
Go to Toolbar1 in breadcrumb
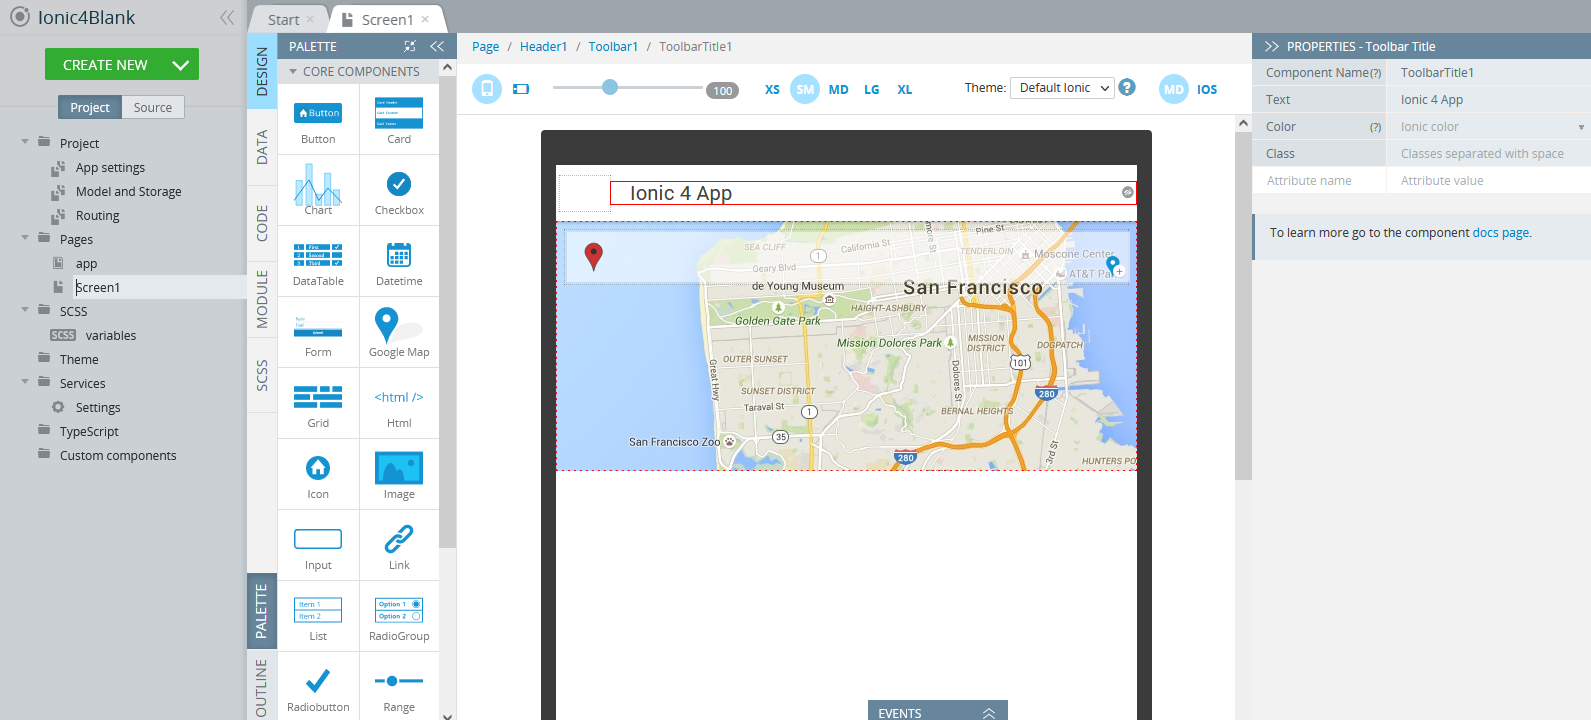[613, 47]
